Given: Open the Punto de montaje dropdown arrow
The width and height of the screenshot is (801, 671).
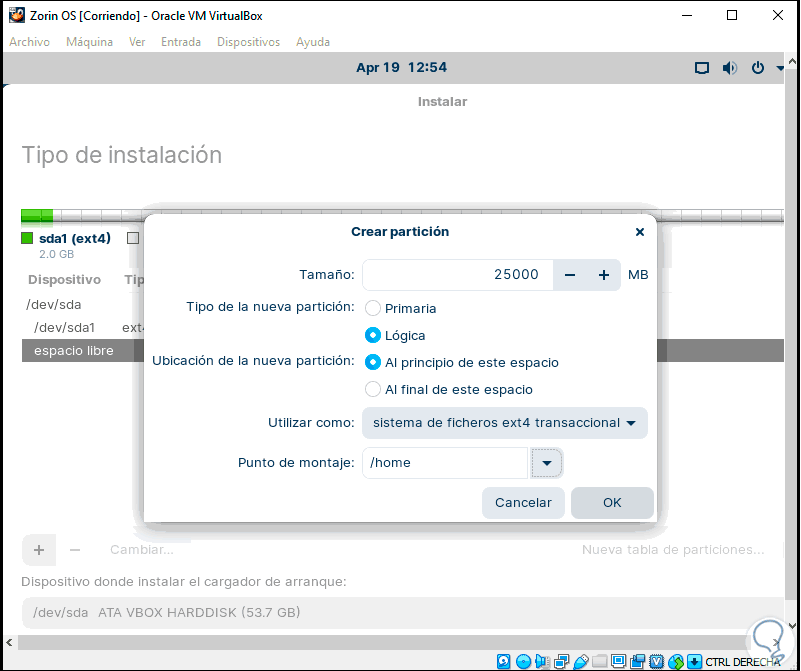Looking at the screenshot, I should coord(547,463).
